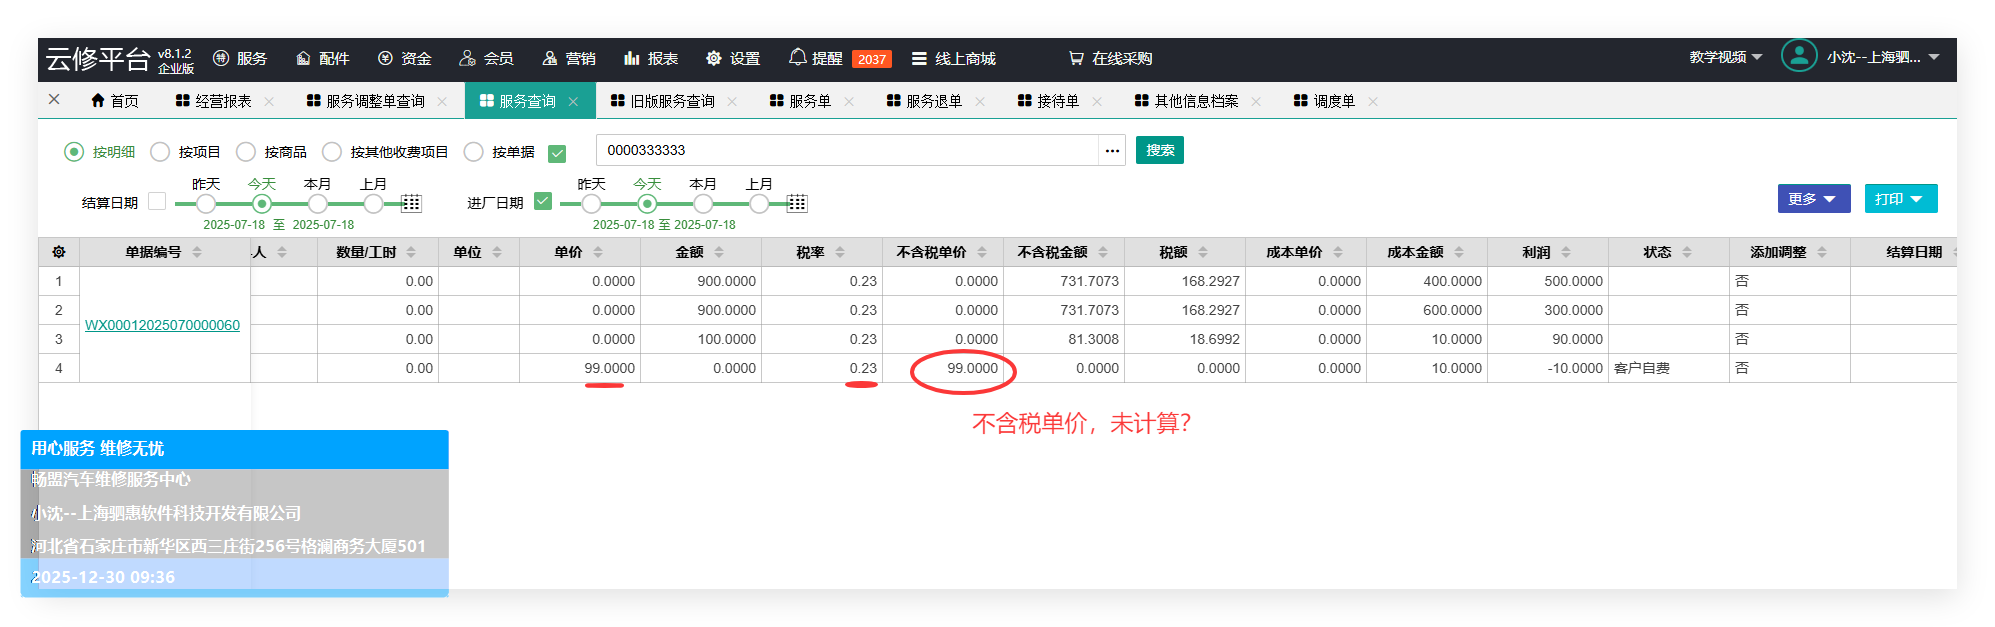This screenshot has width=1995, height=627.
Task: Close the 服务查询 tab
Action: click(x=573, y=102)
